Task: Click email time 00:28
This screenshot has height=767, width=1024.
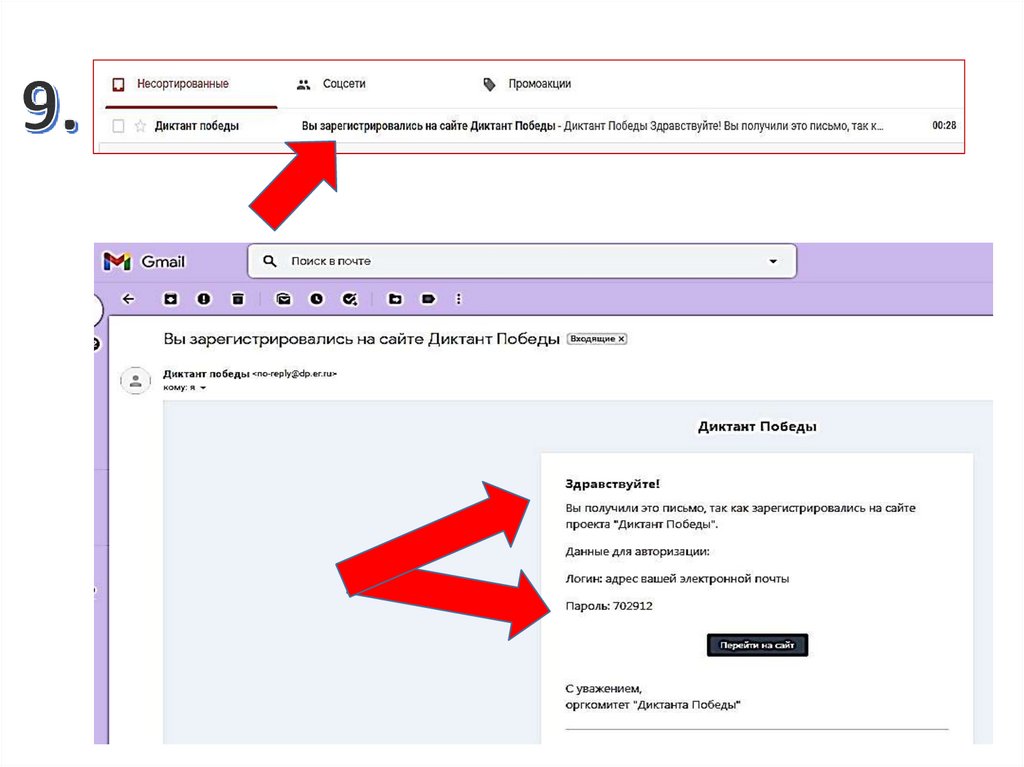Action: click(944, 125)
